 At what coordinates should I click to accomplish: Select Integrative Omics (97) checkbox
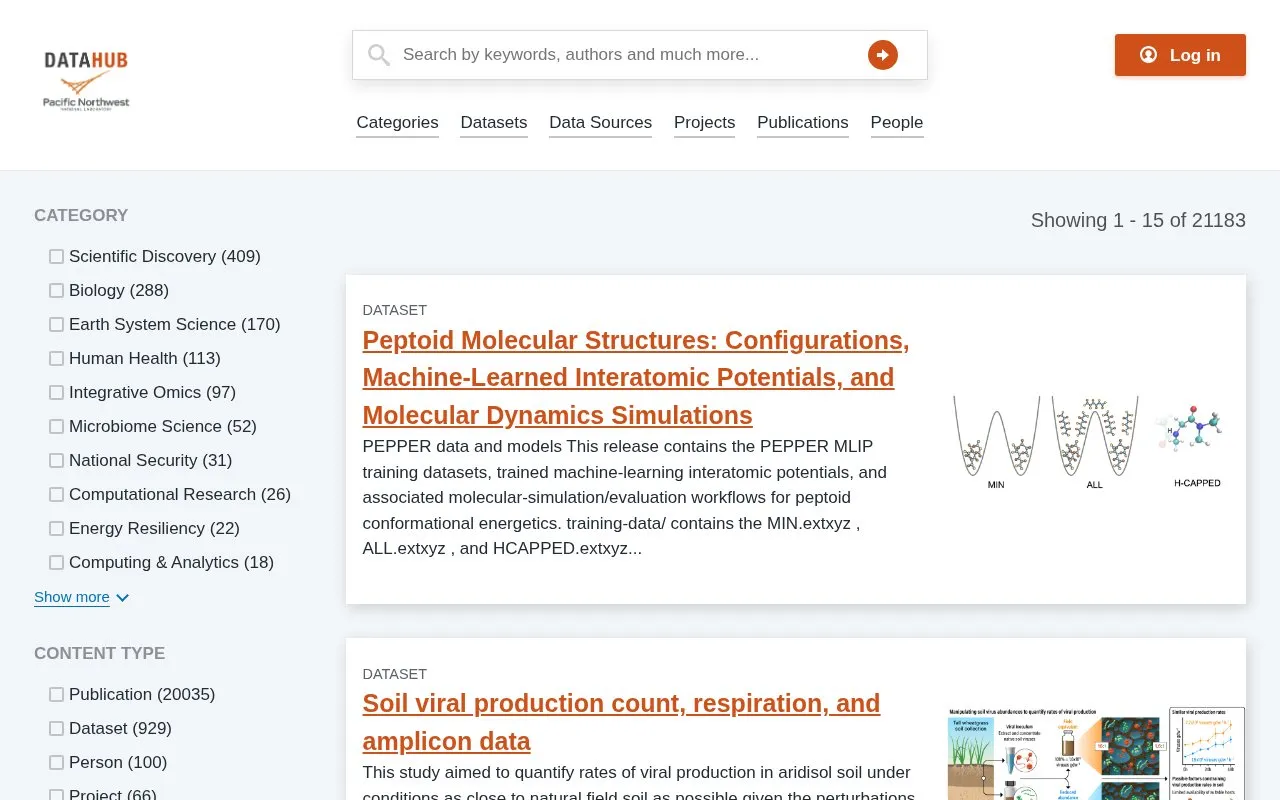(56, 393)
